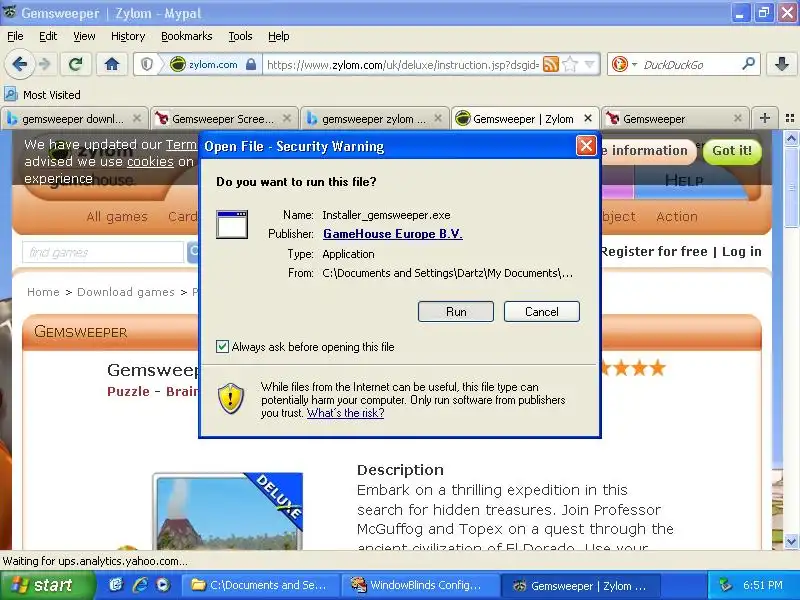Open the Home page icon

[112, 64]
